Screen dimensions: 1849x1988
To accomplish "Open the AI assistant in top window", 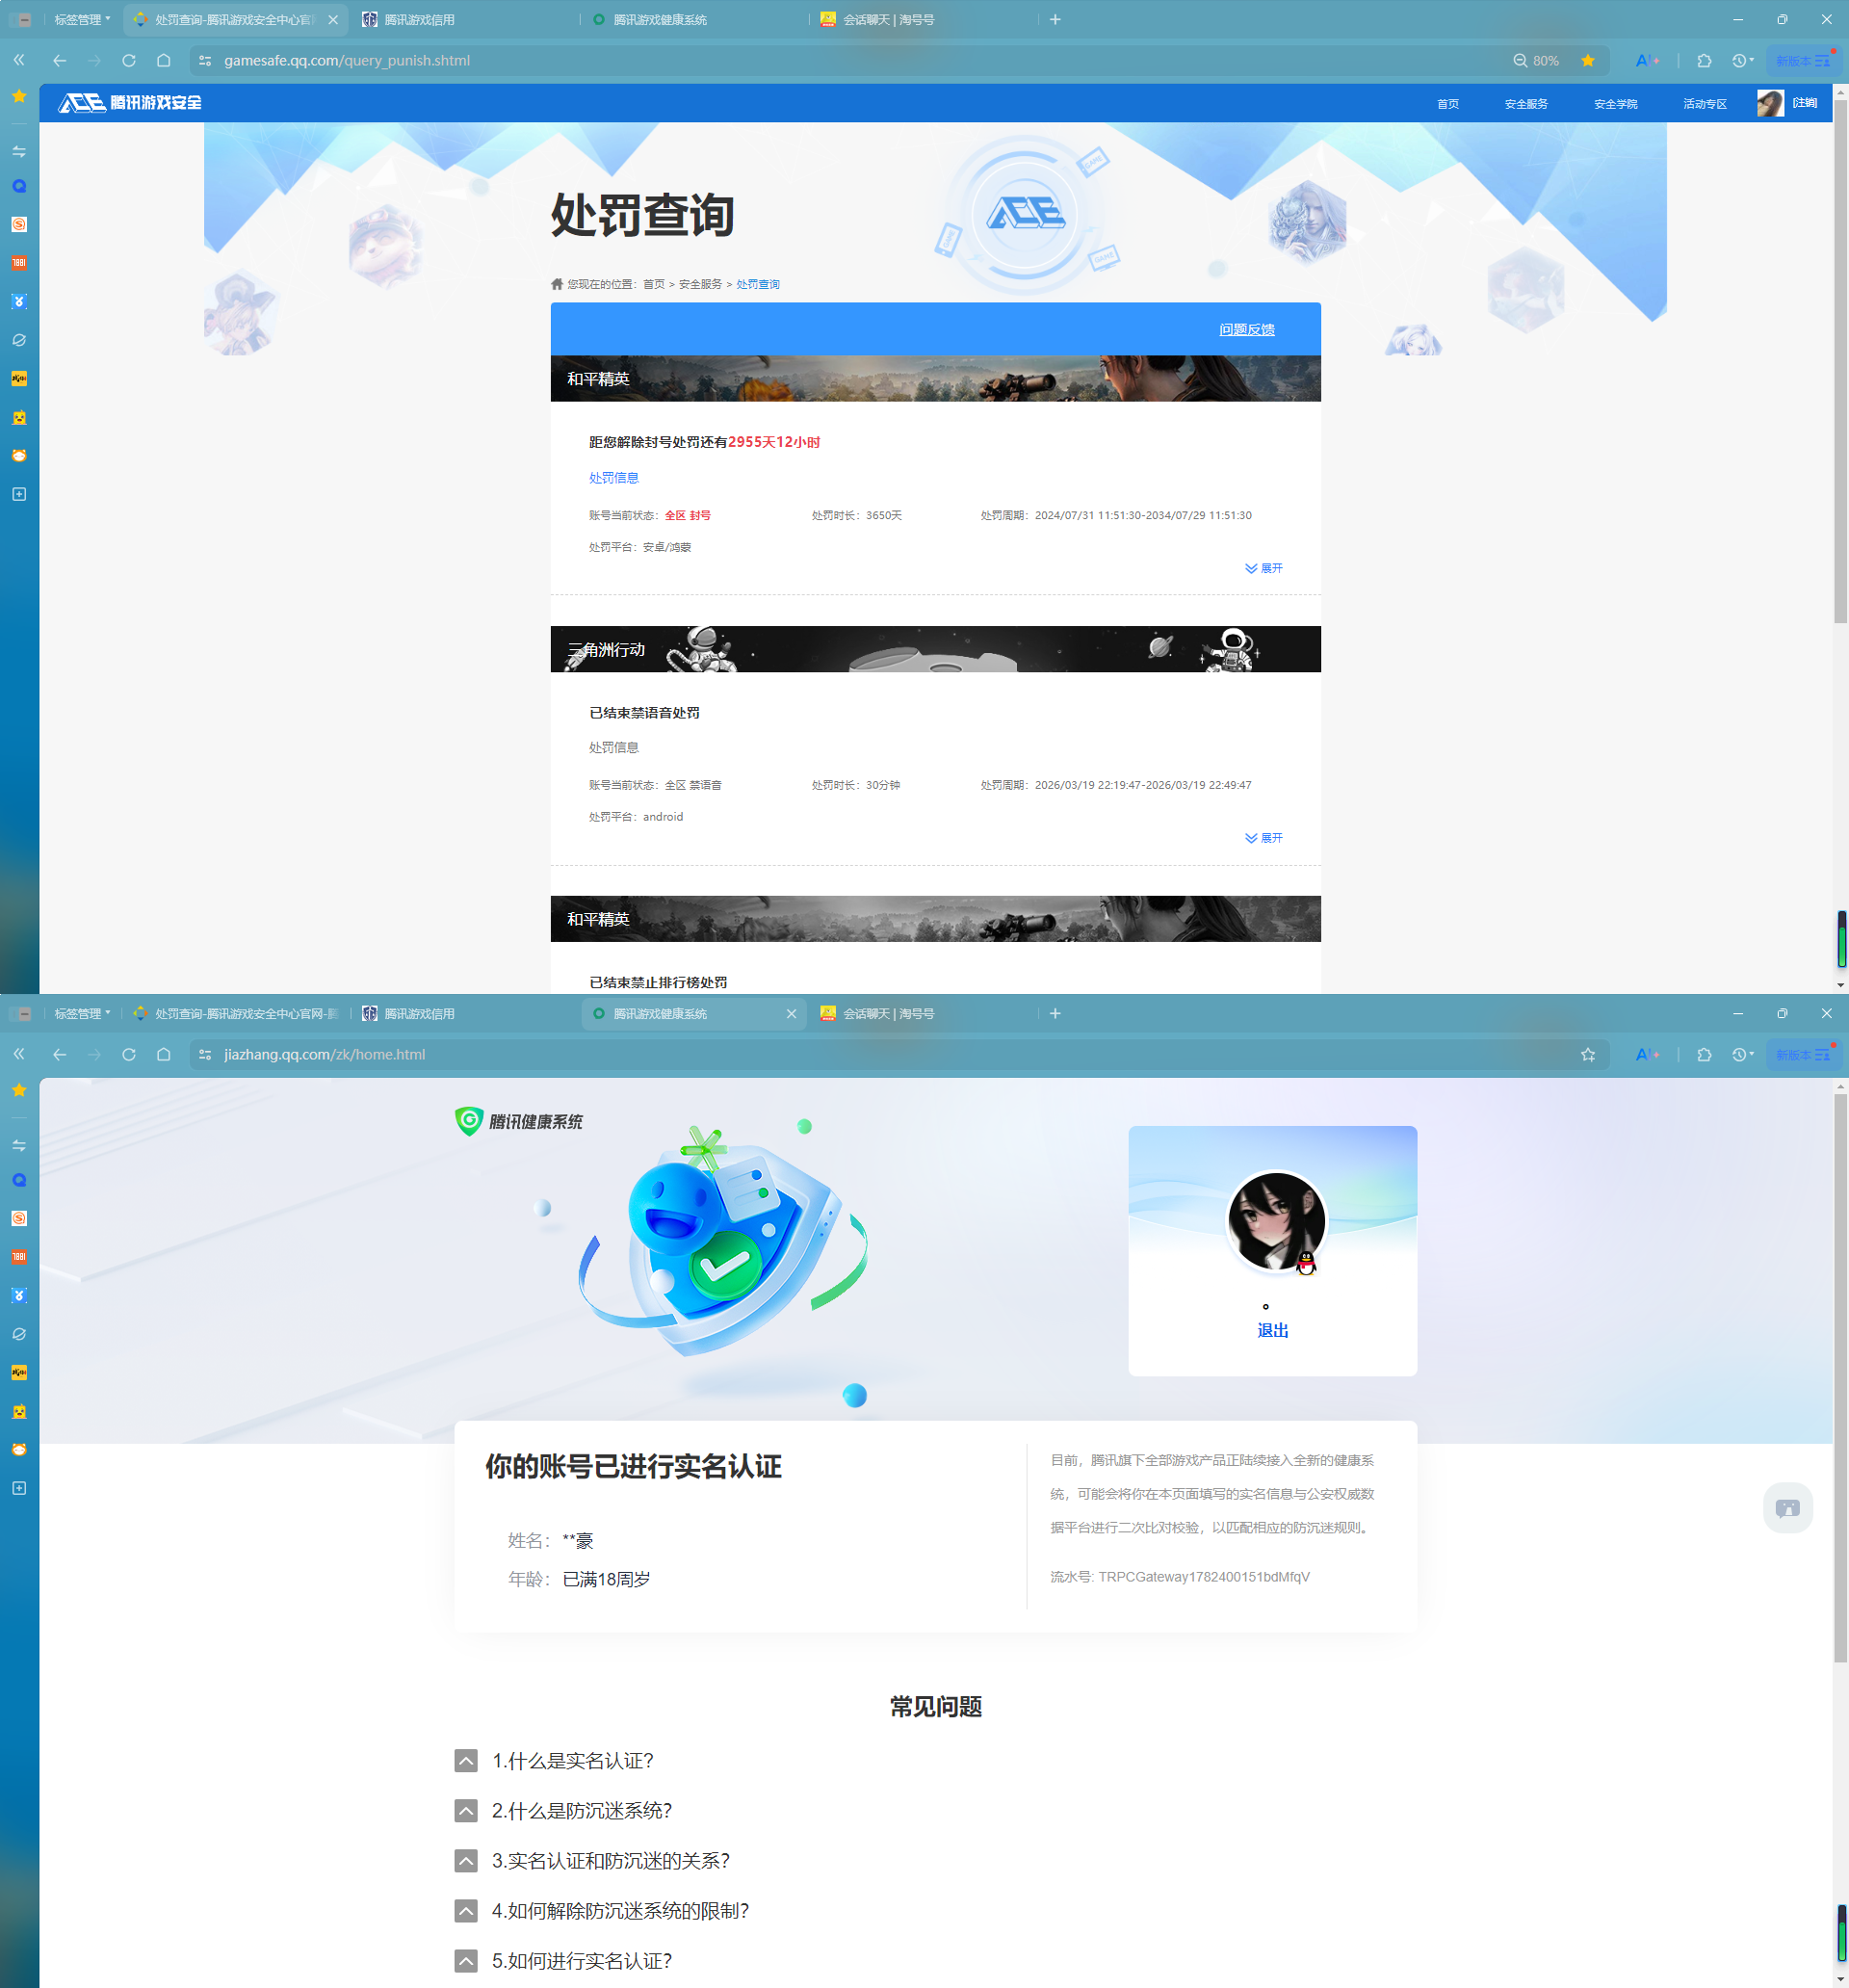I will coord(1647,60).
